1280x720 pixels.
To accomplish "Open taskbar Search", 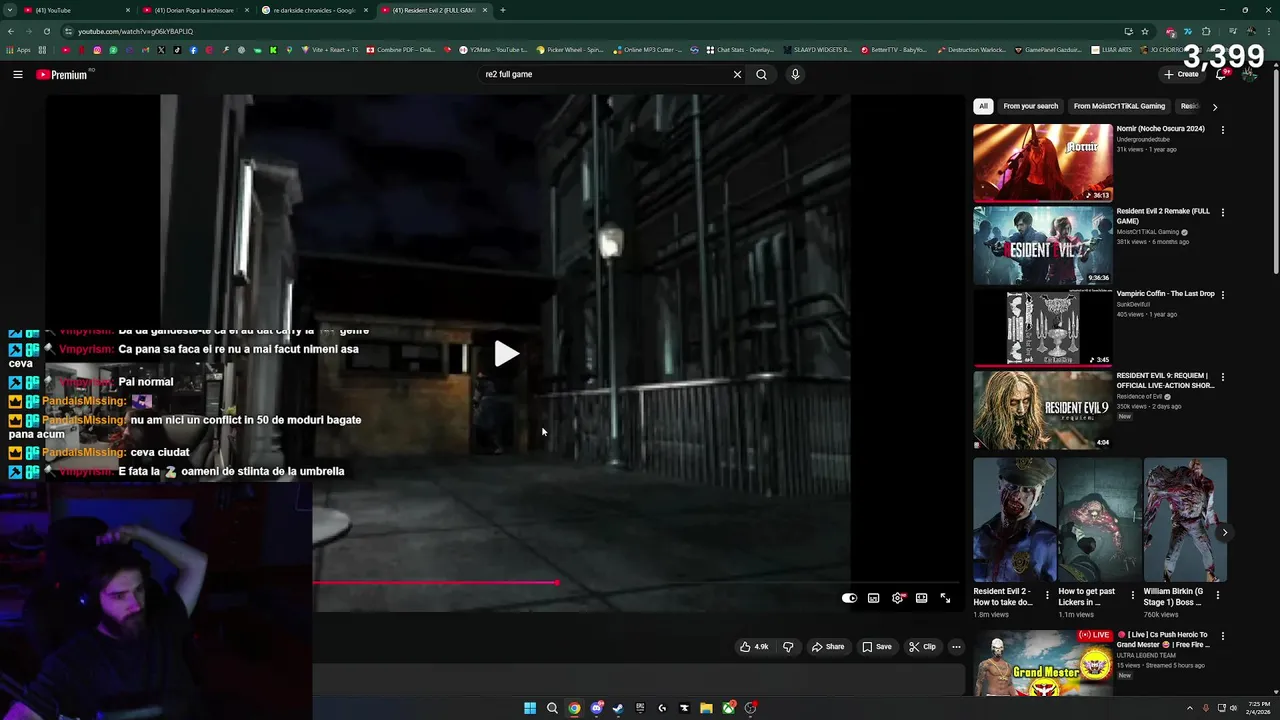I will point(552,708).
